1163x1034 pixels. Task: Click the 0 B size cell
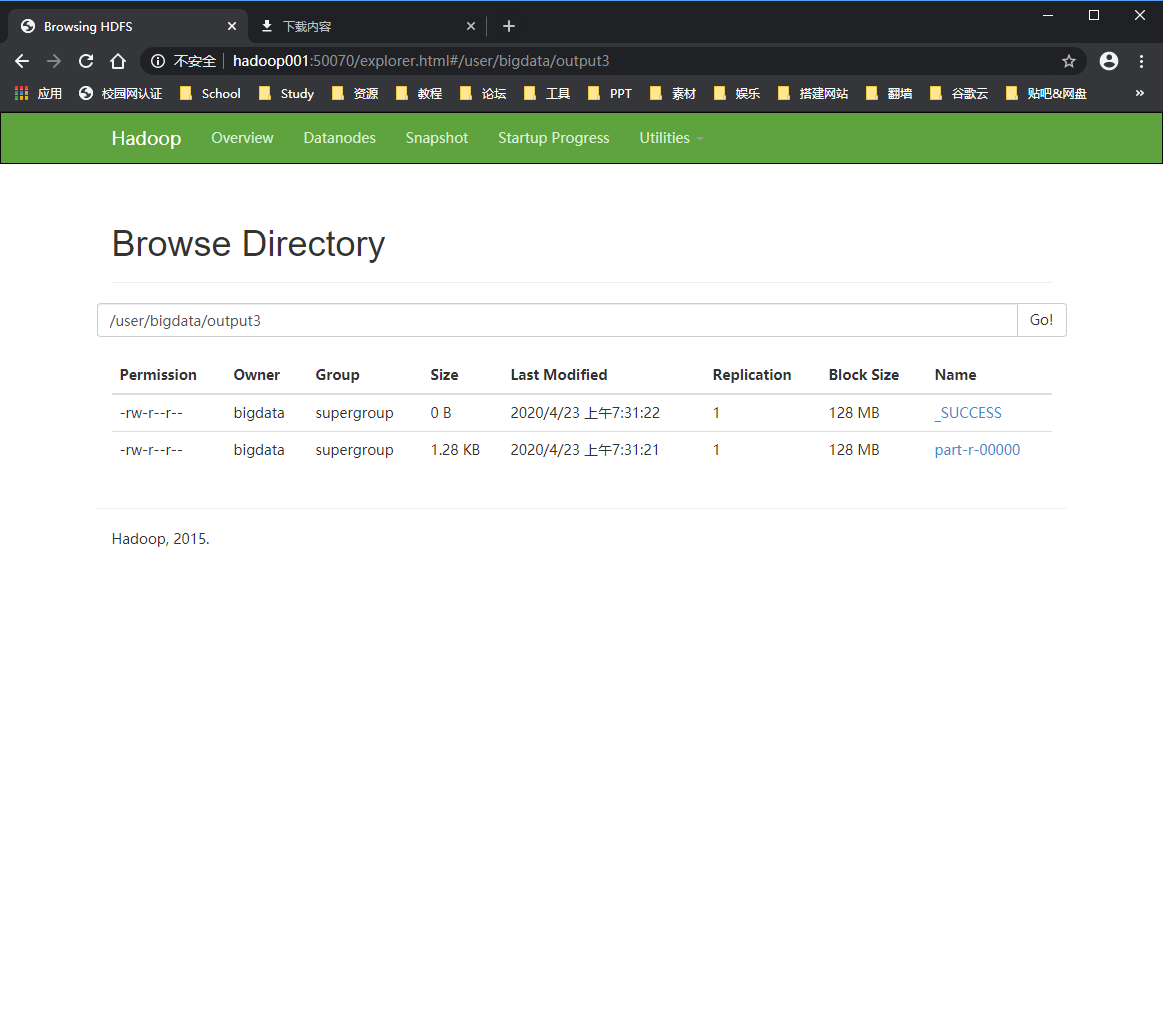(441, 413)
